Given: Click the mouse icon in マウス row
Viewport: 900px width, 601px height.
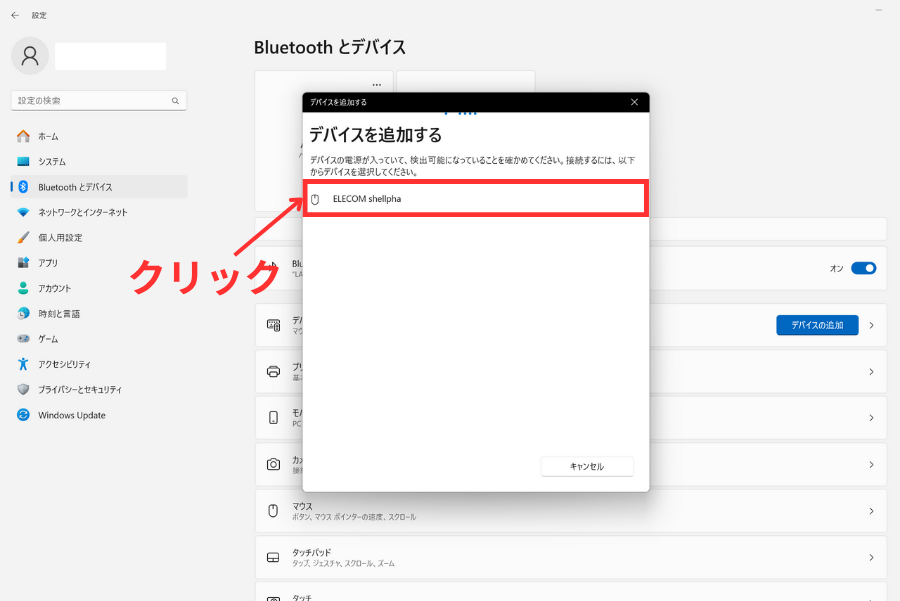Looking at the screenshot, I should tap(273, 510).
